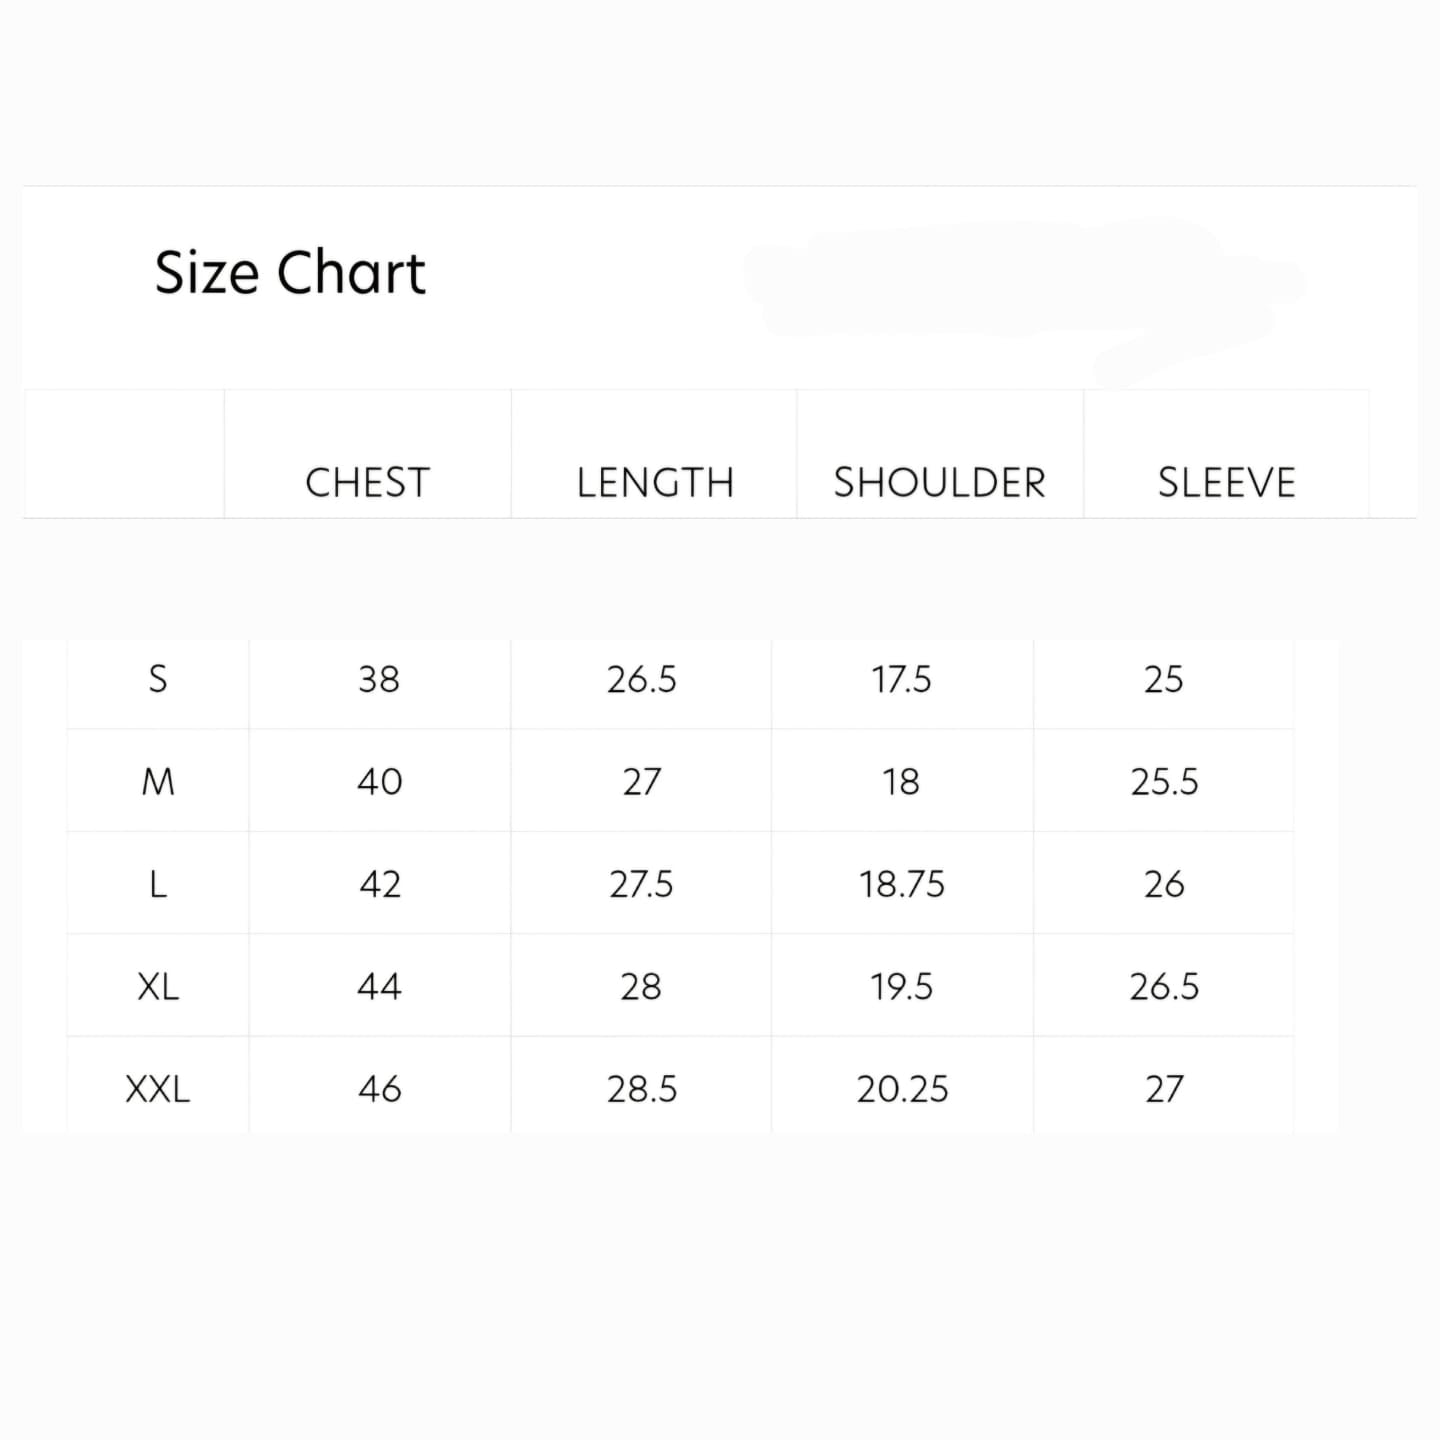Select the SHOULDER column header
The height and width of the screenshot is (1440, 1440).
click(939, 483)
